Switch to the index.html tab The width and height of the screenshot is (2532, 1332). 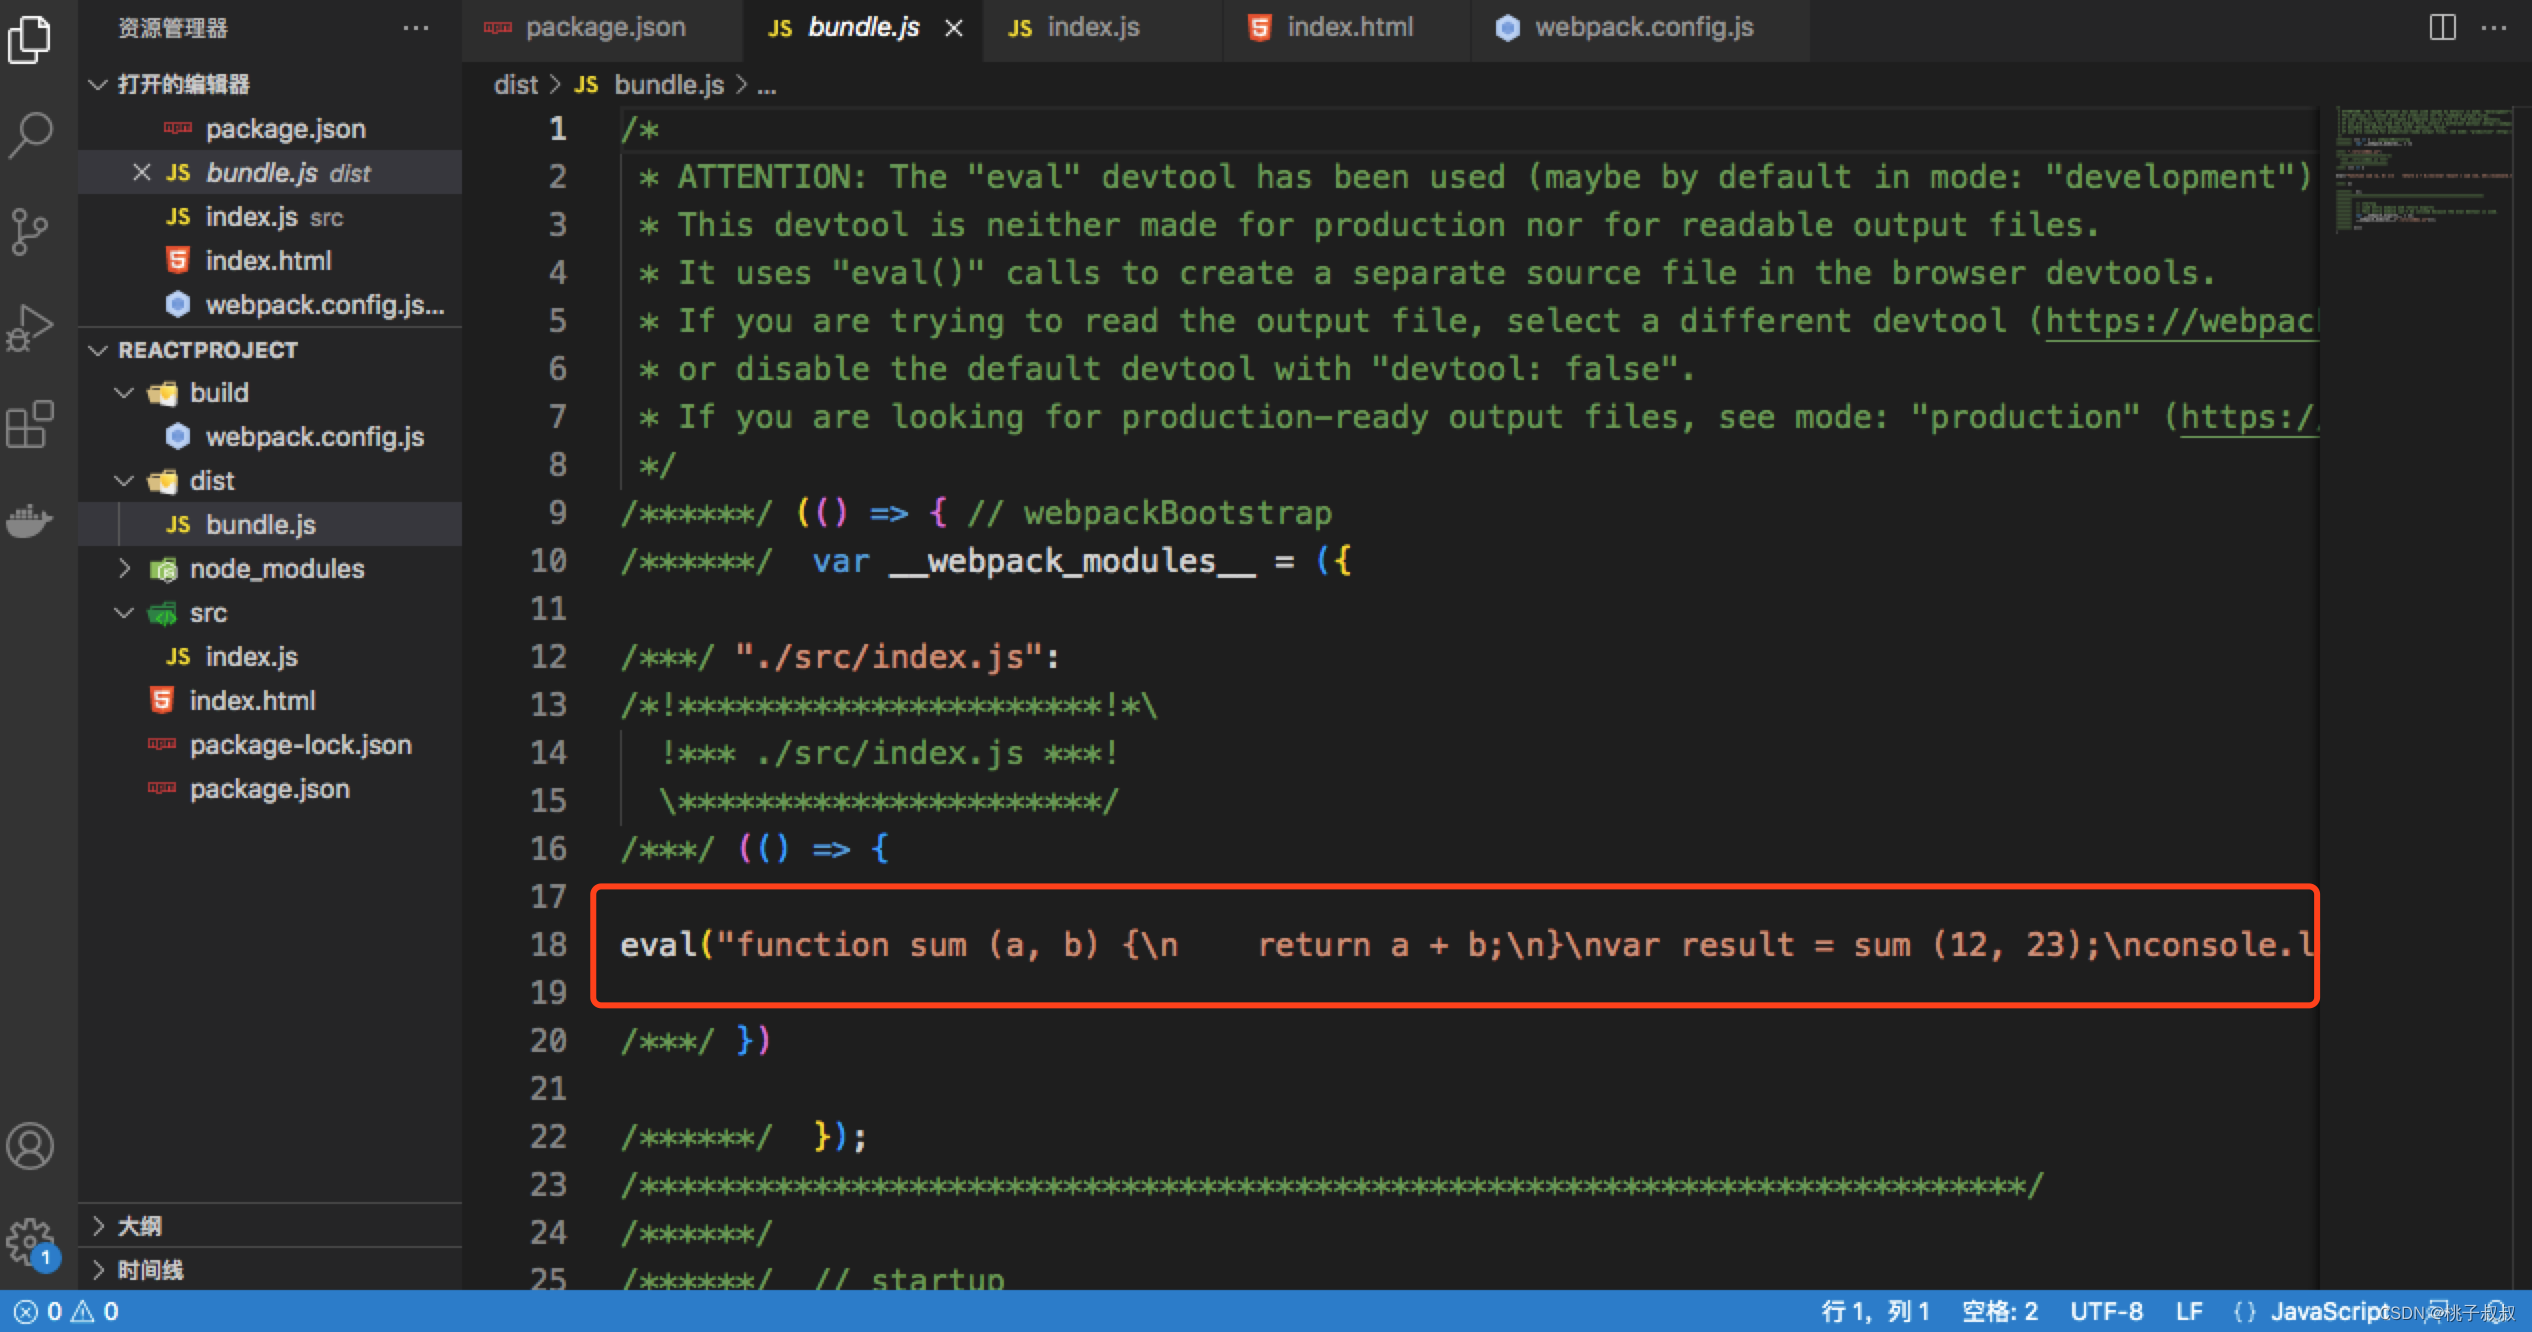point(1346,28)
